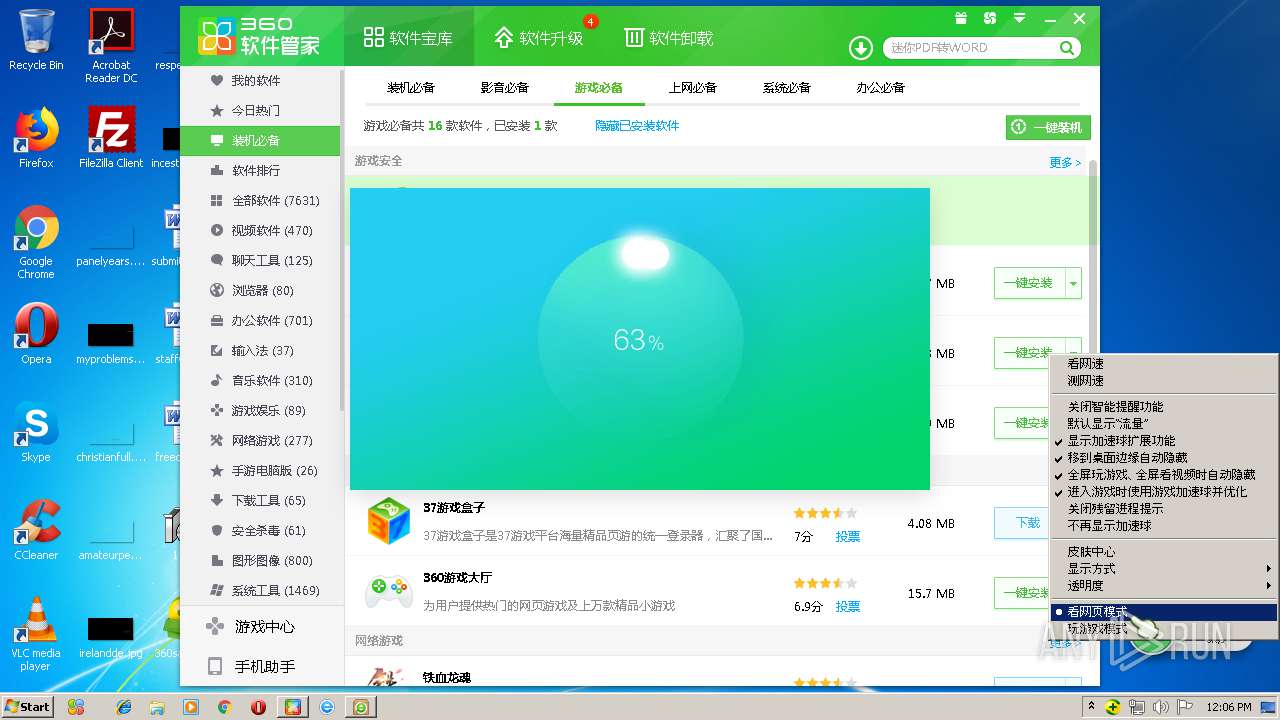Expand dropdown arrow beside first 一键安装 button
Screen dimensions: 1280x720
pyautogui.click(x=1074, y=284)
